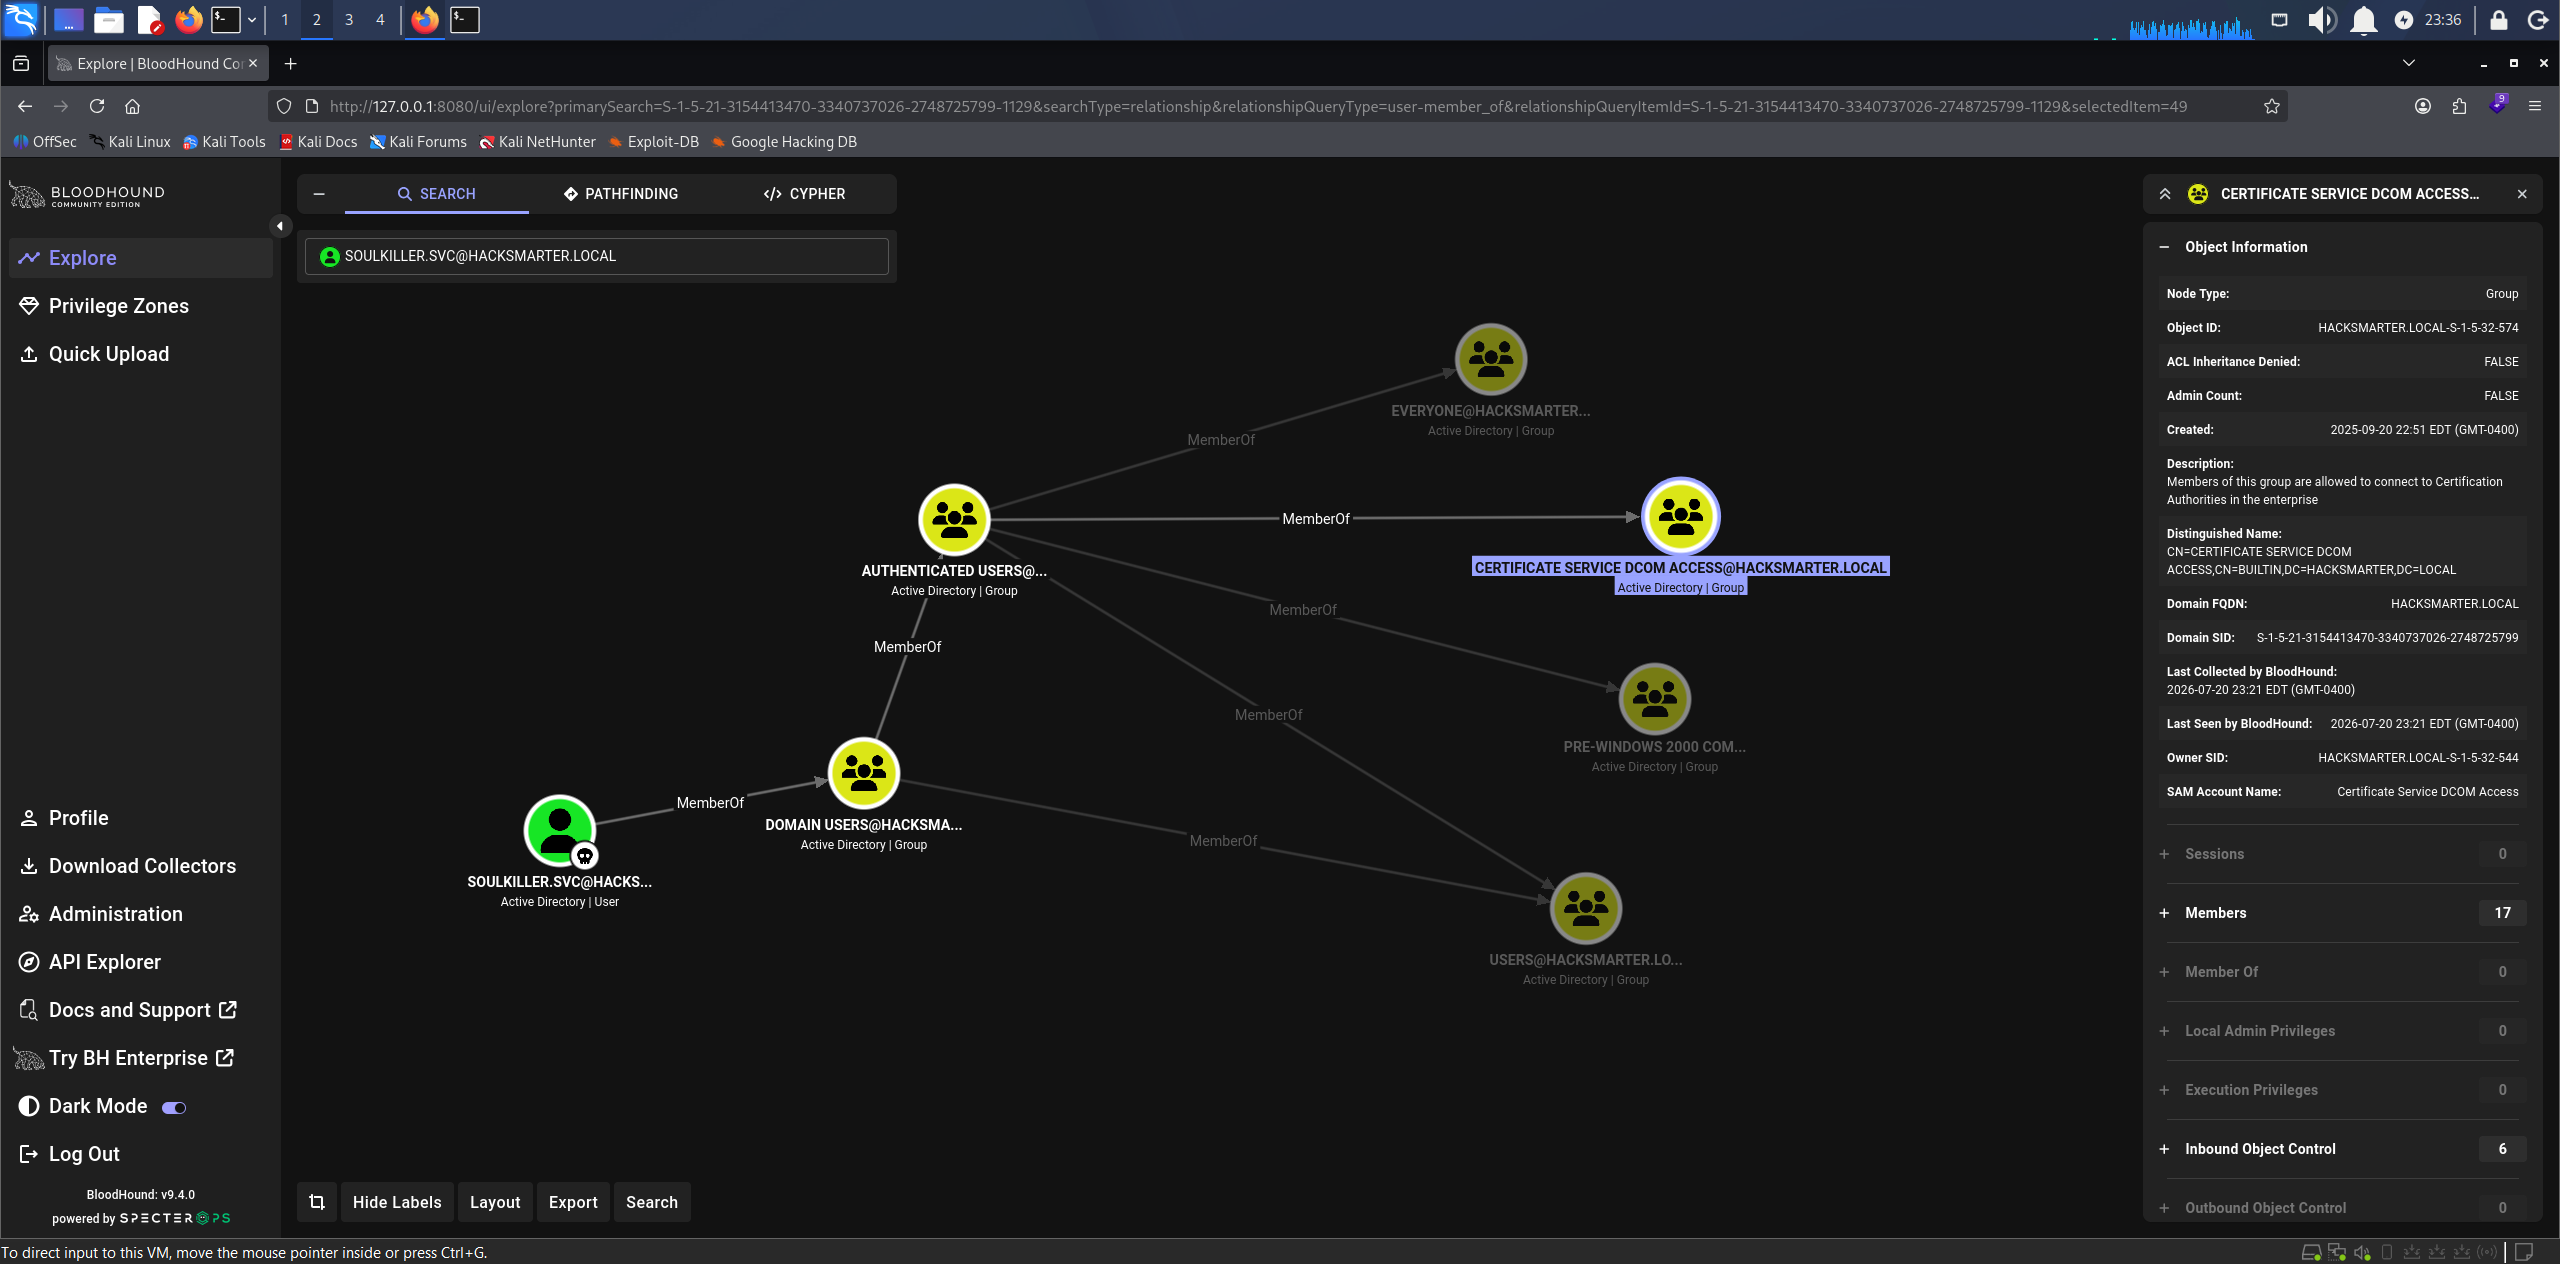This screenshot has width=2560, height=1264.
Task: Go to browser home icon
Action: (132, 106)
